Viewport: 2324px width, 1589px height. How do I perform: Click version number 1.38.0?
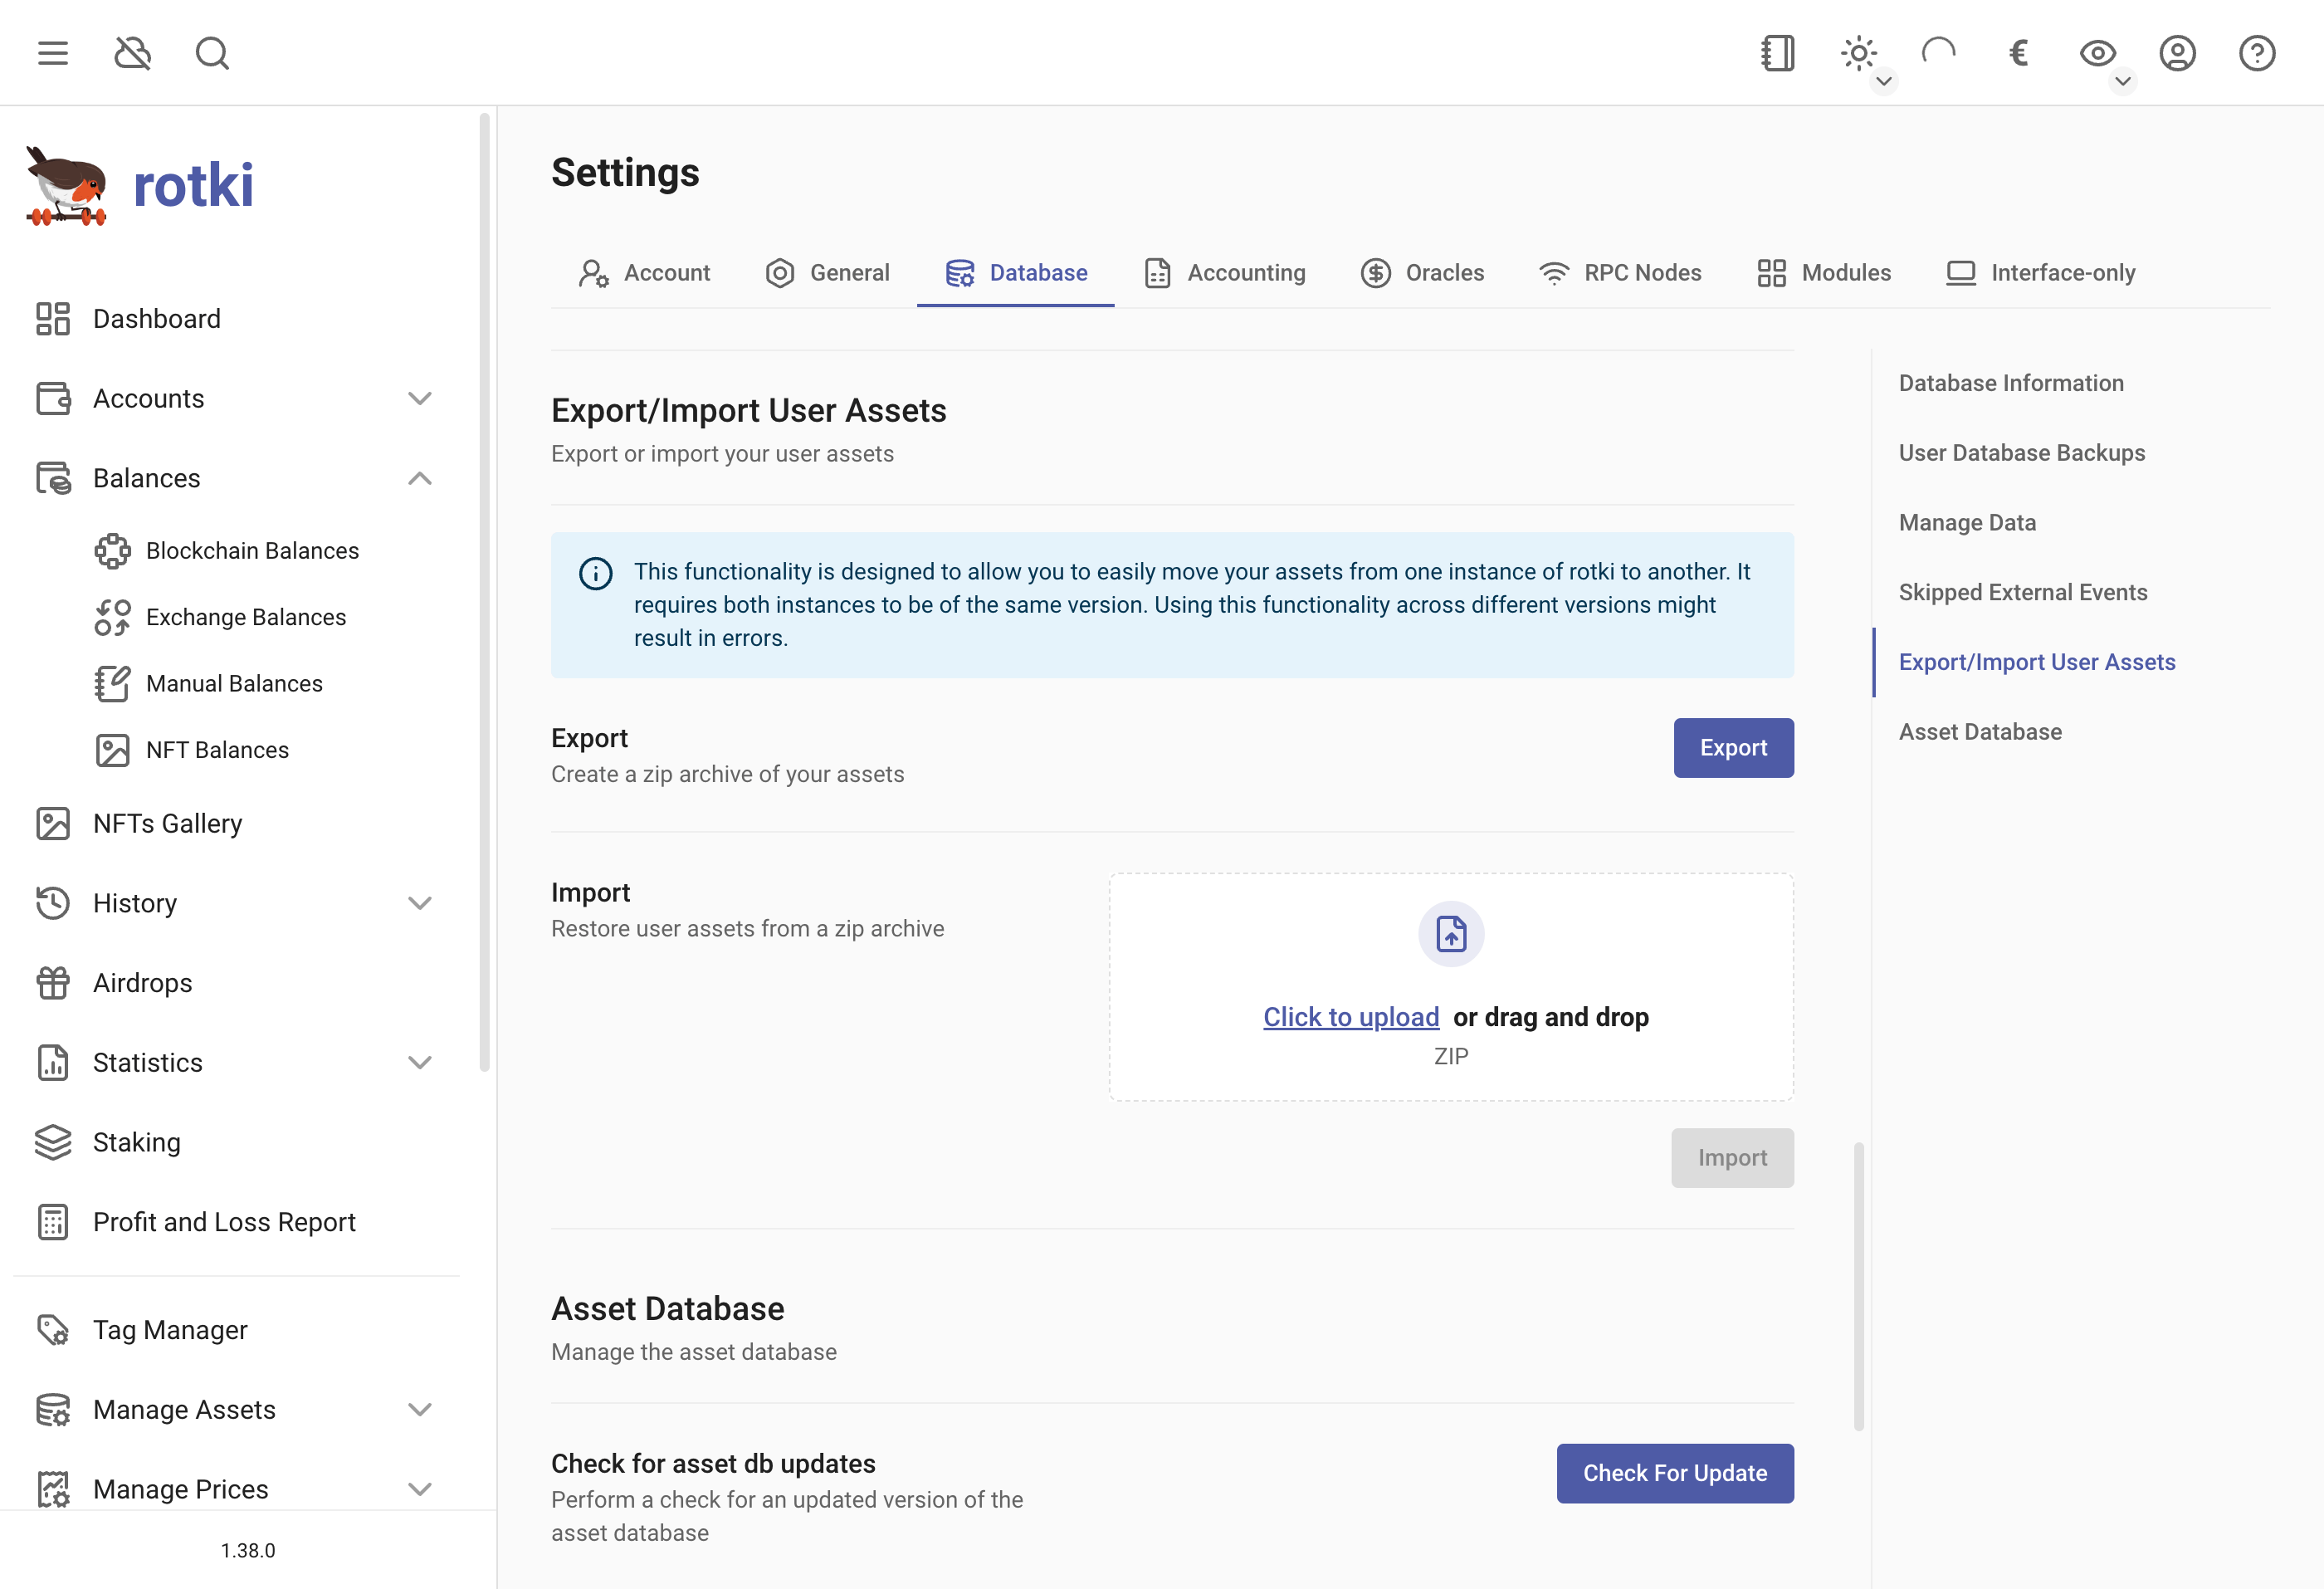[248, 1551]
